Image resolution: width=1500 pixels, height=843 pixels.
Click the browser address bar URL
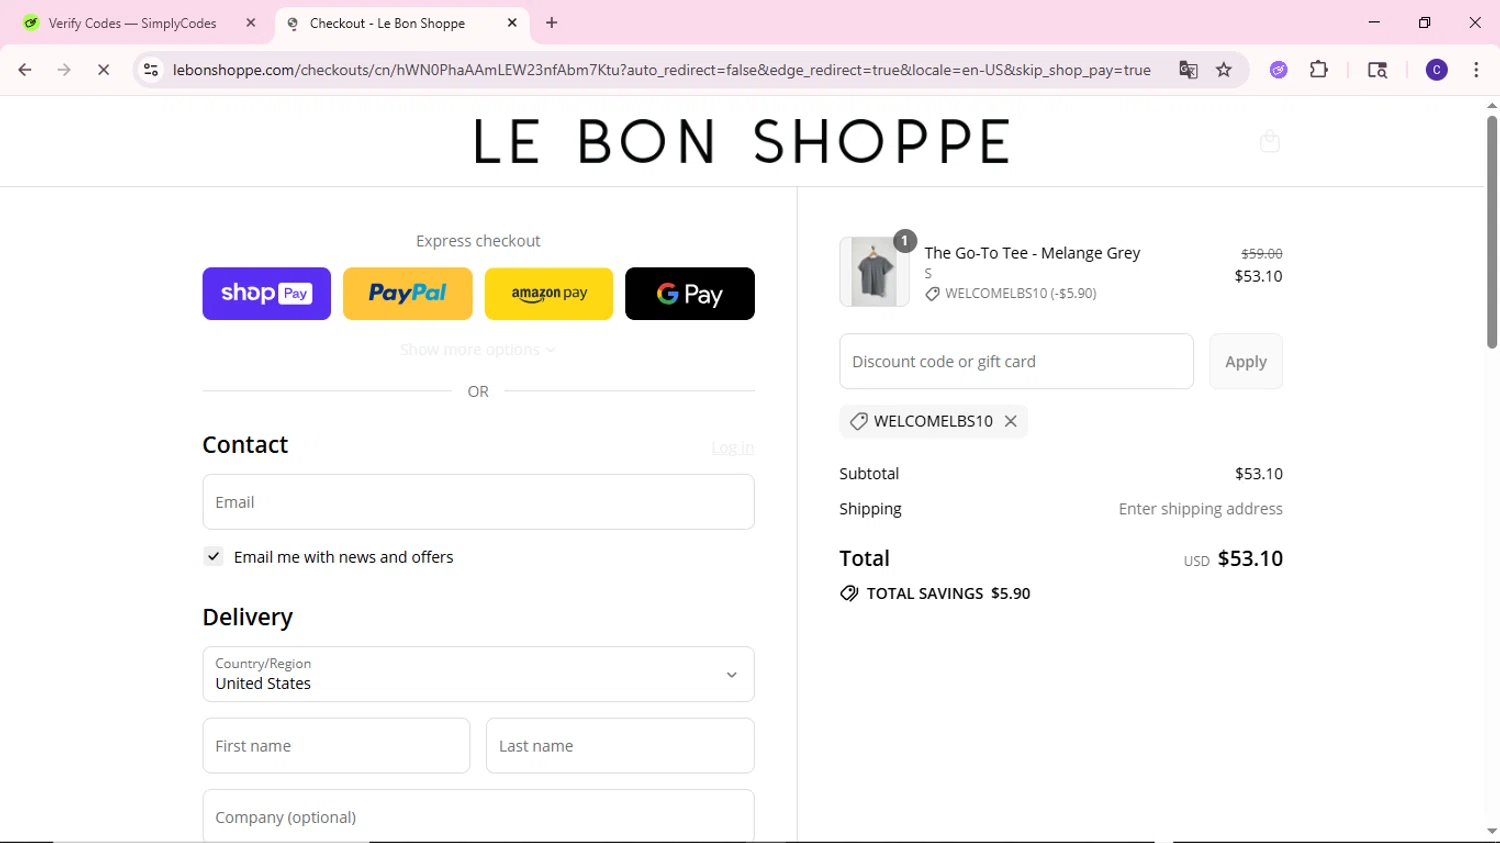pyautogui.click(x=661, y=70)
